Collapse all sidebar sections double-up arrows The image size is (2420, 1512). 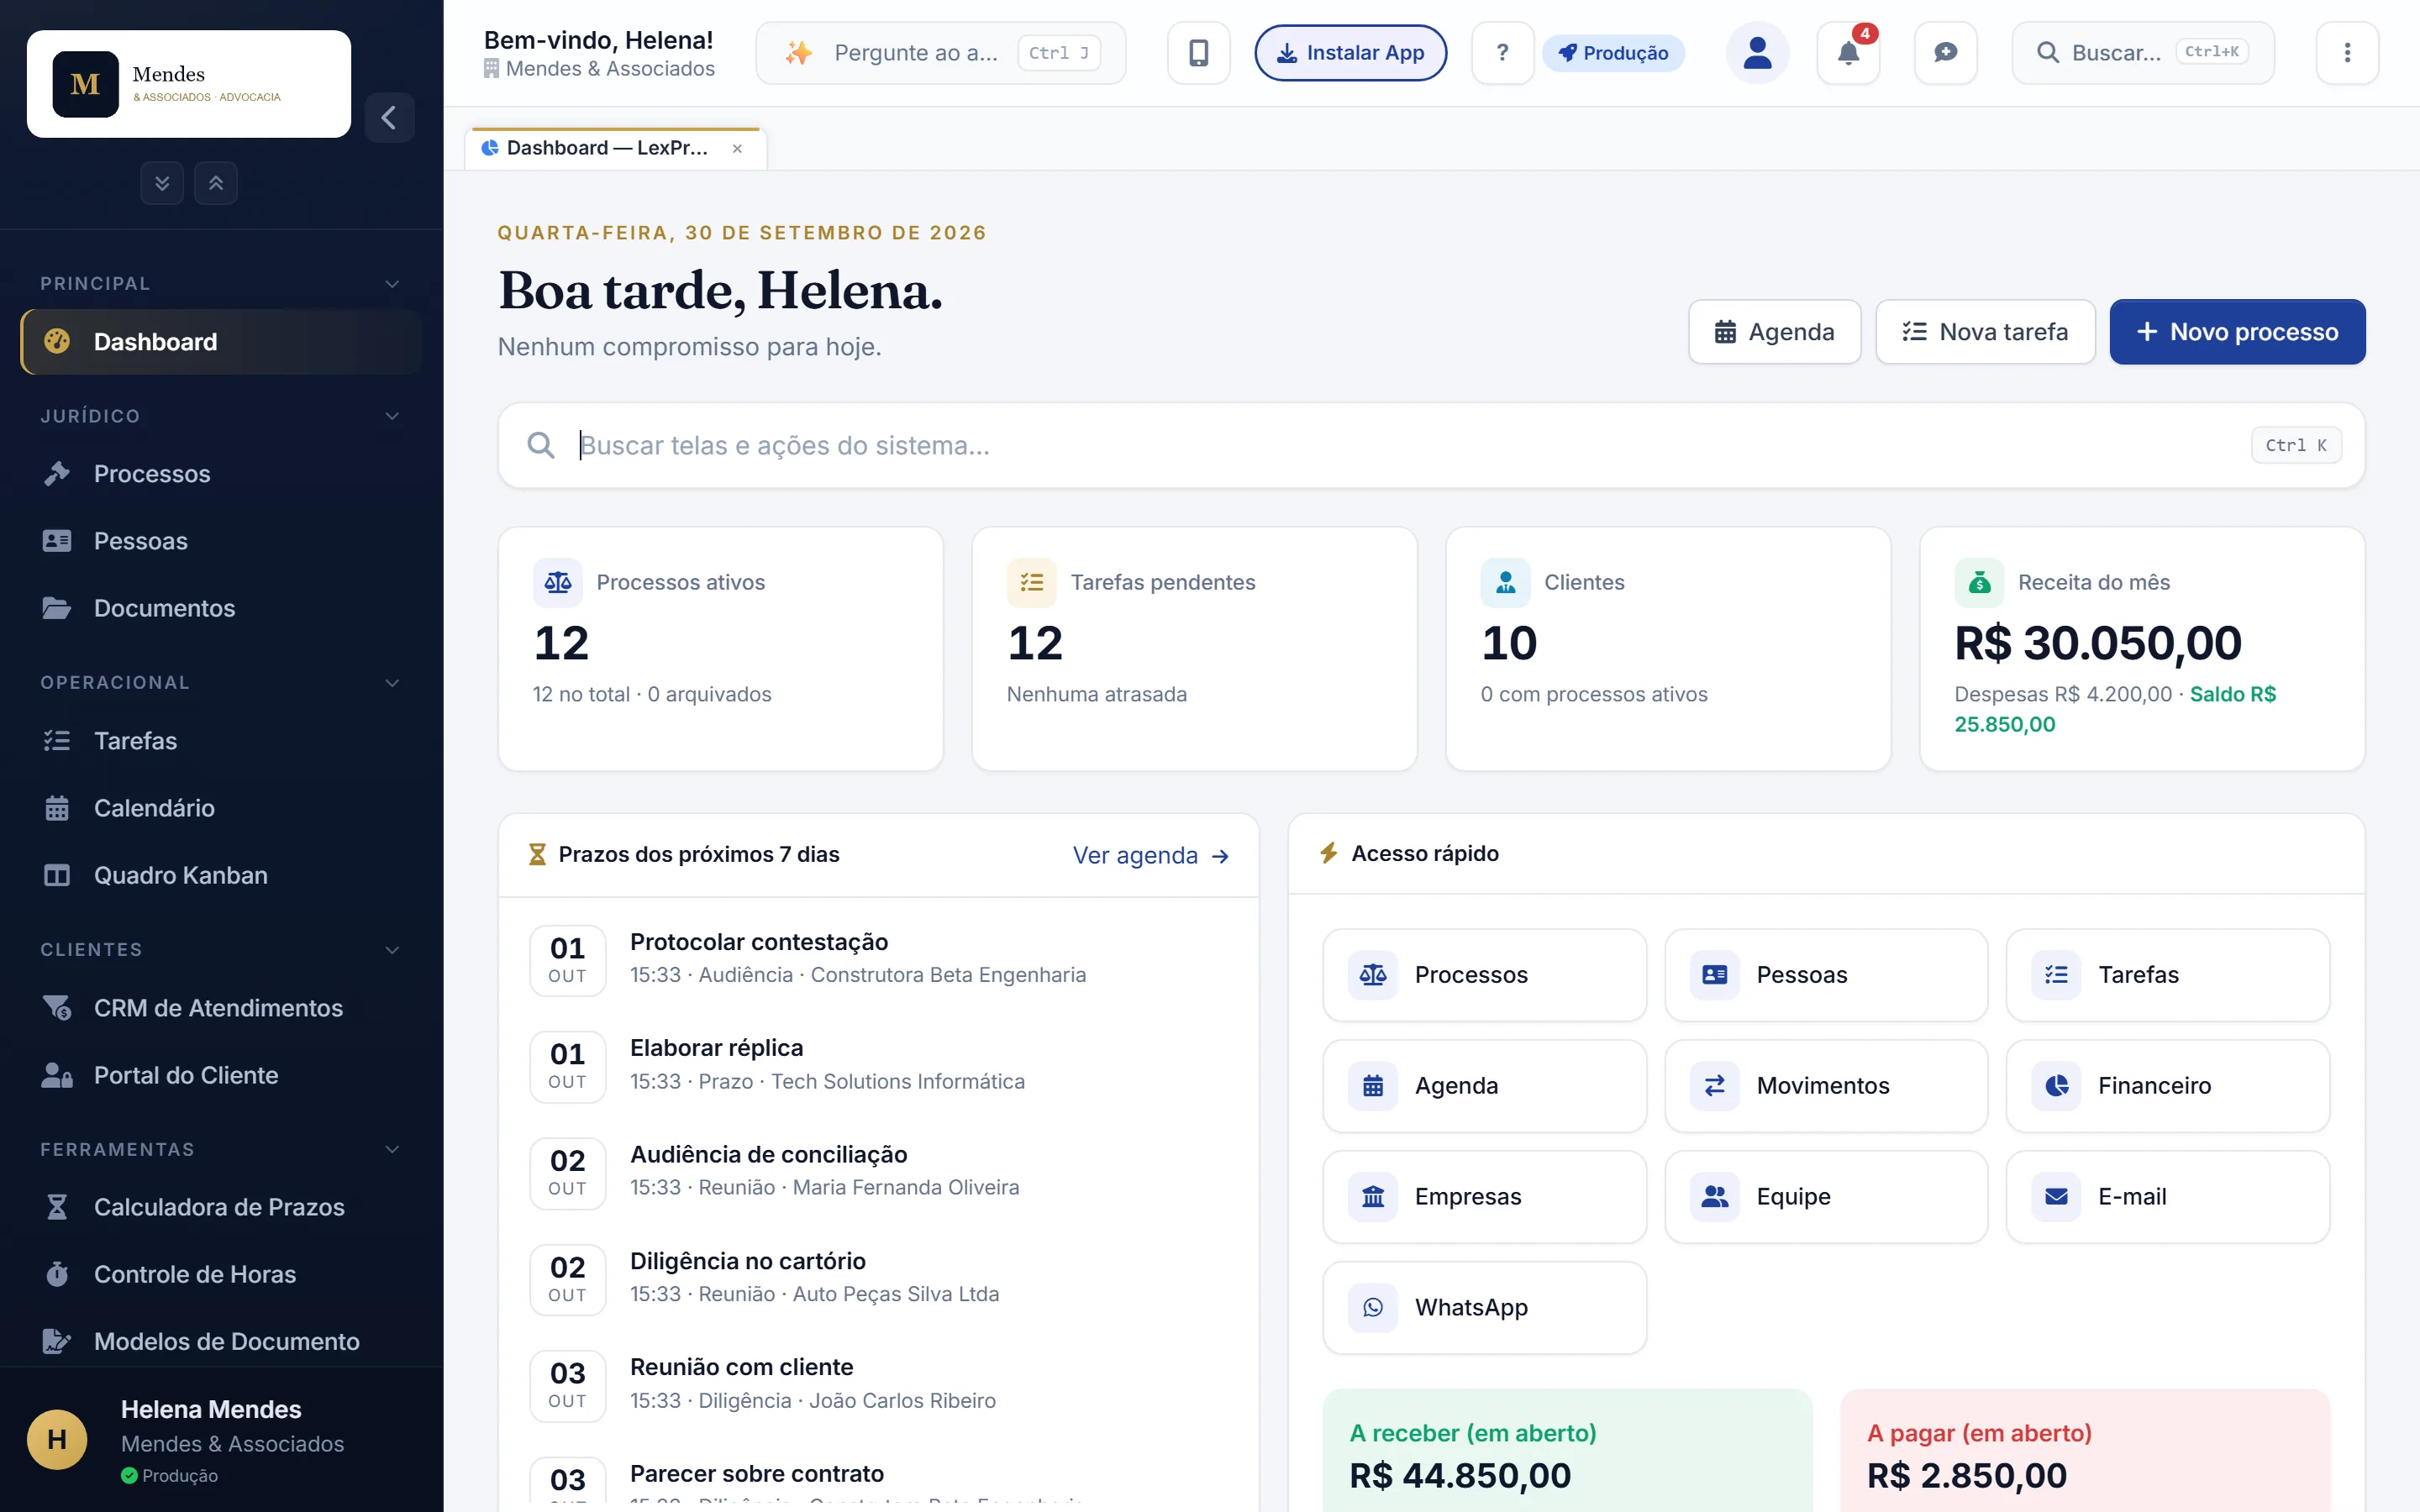tap(216, 183)
